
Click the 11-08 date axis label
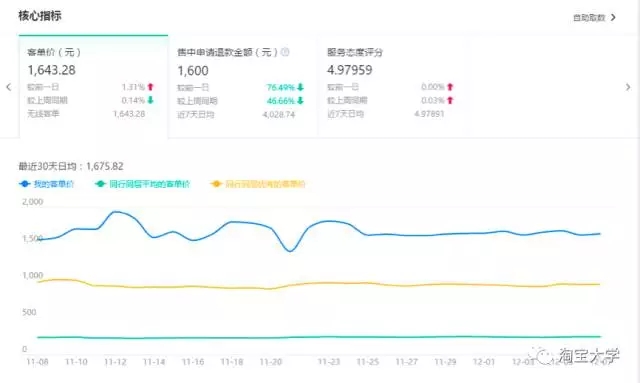pyautogui.click(x=37, y=362)
